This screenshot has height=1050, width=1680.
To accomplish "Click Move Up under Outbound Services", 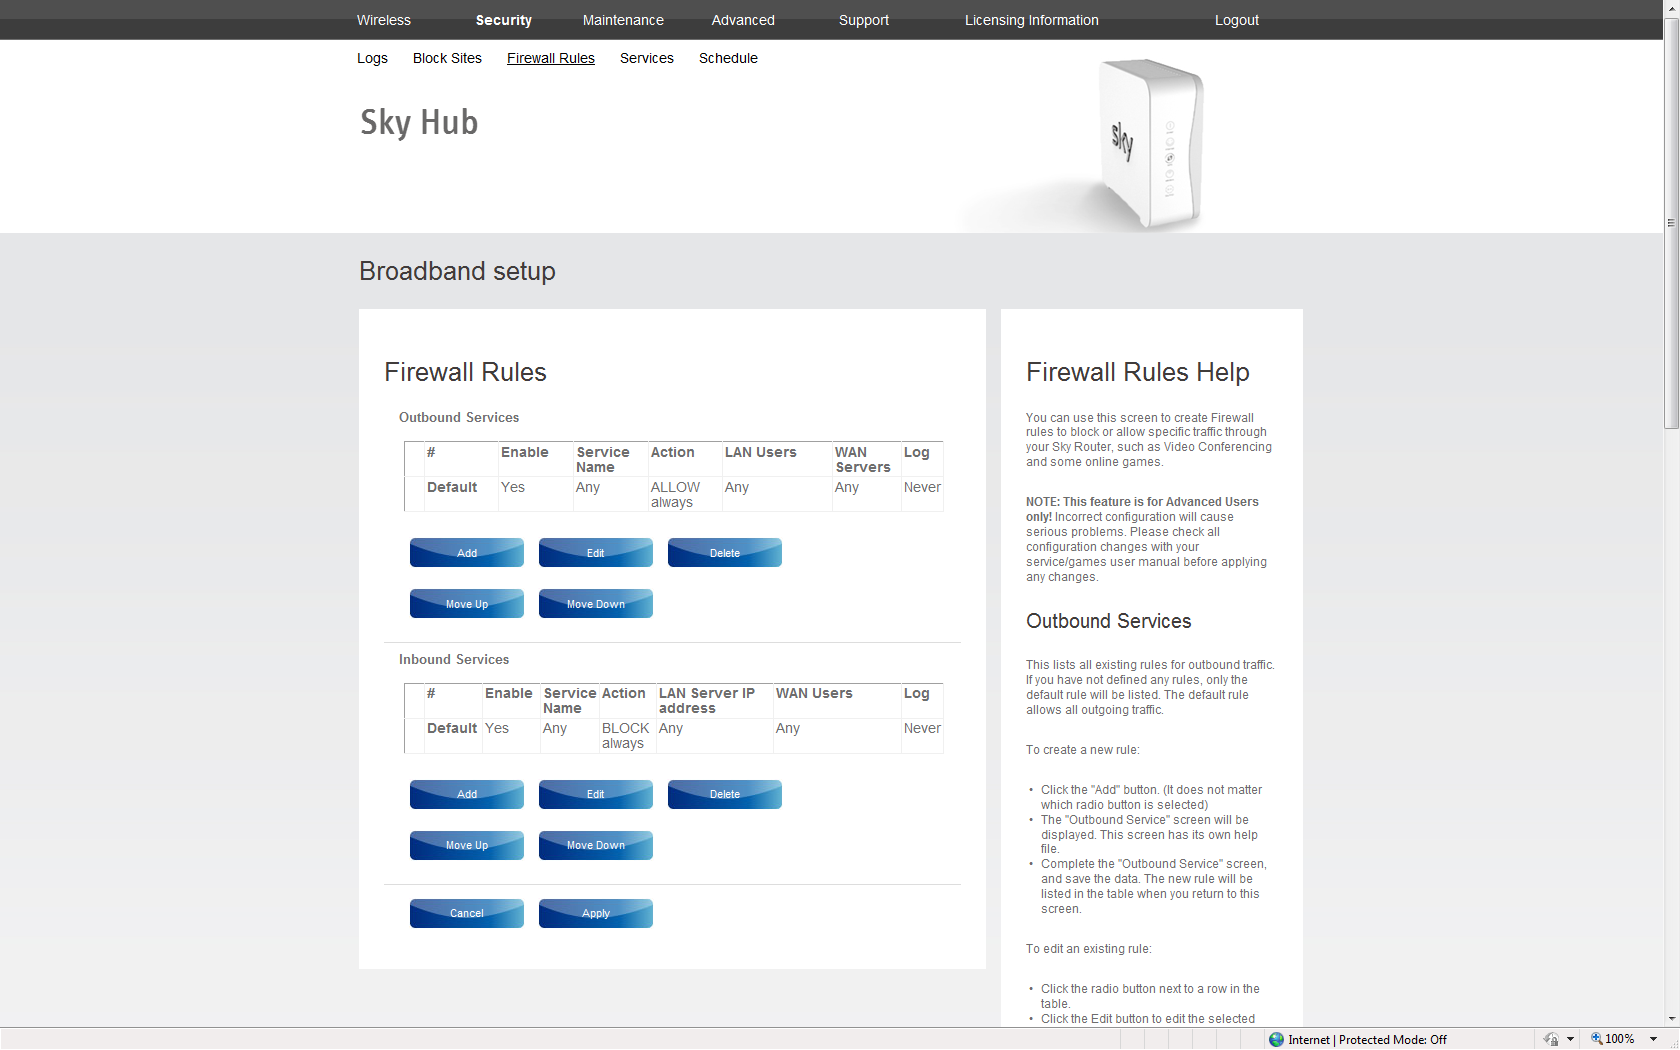I will point(467,604).
